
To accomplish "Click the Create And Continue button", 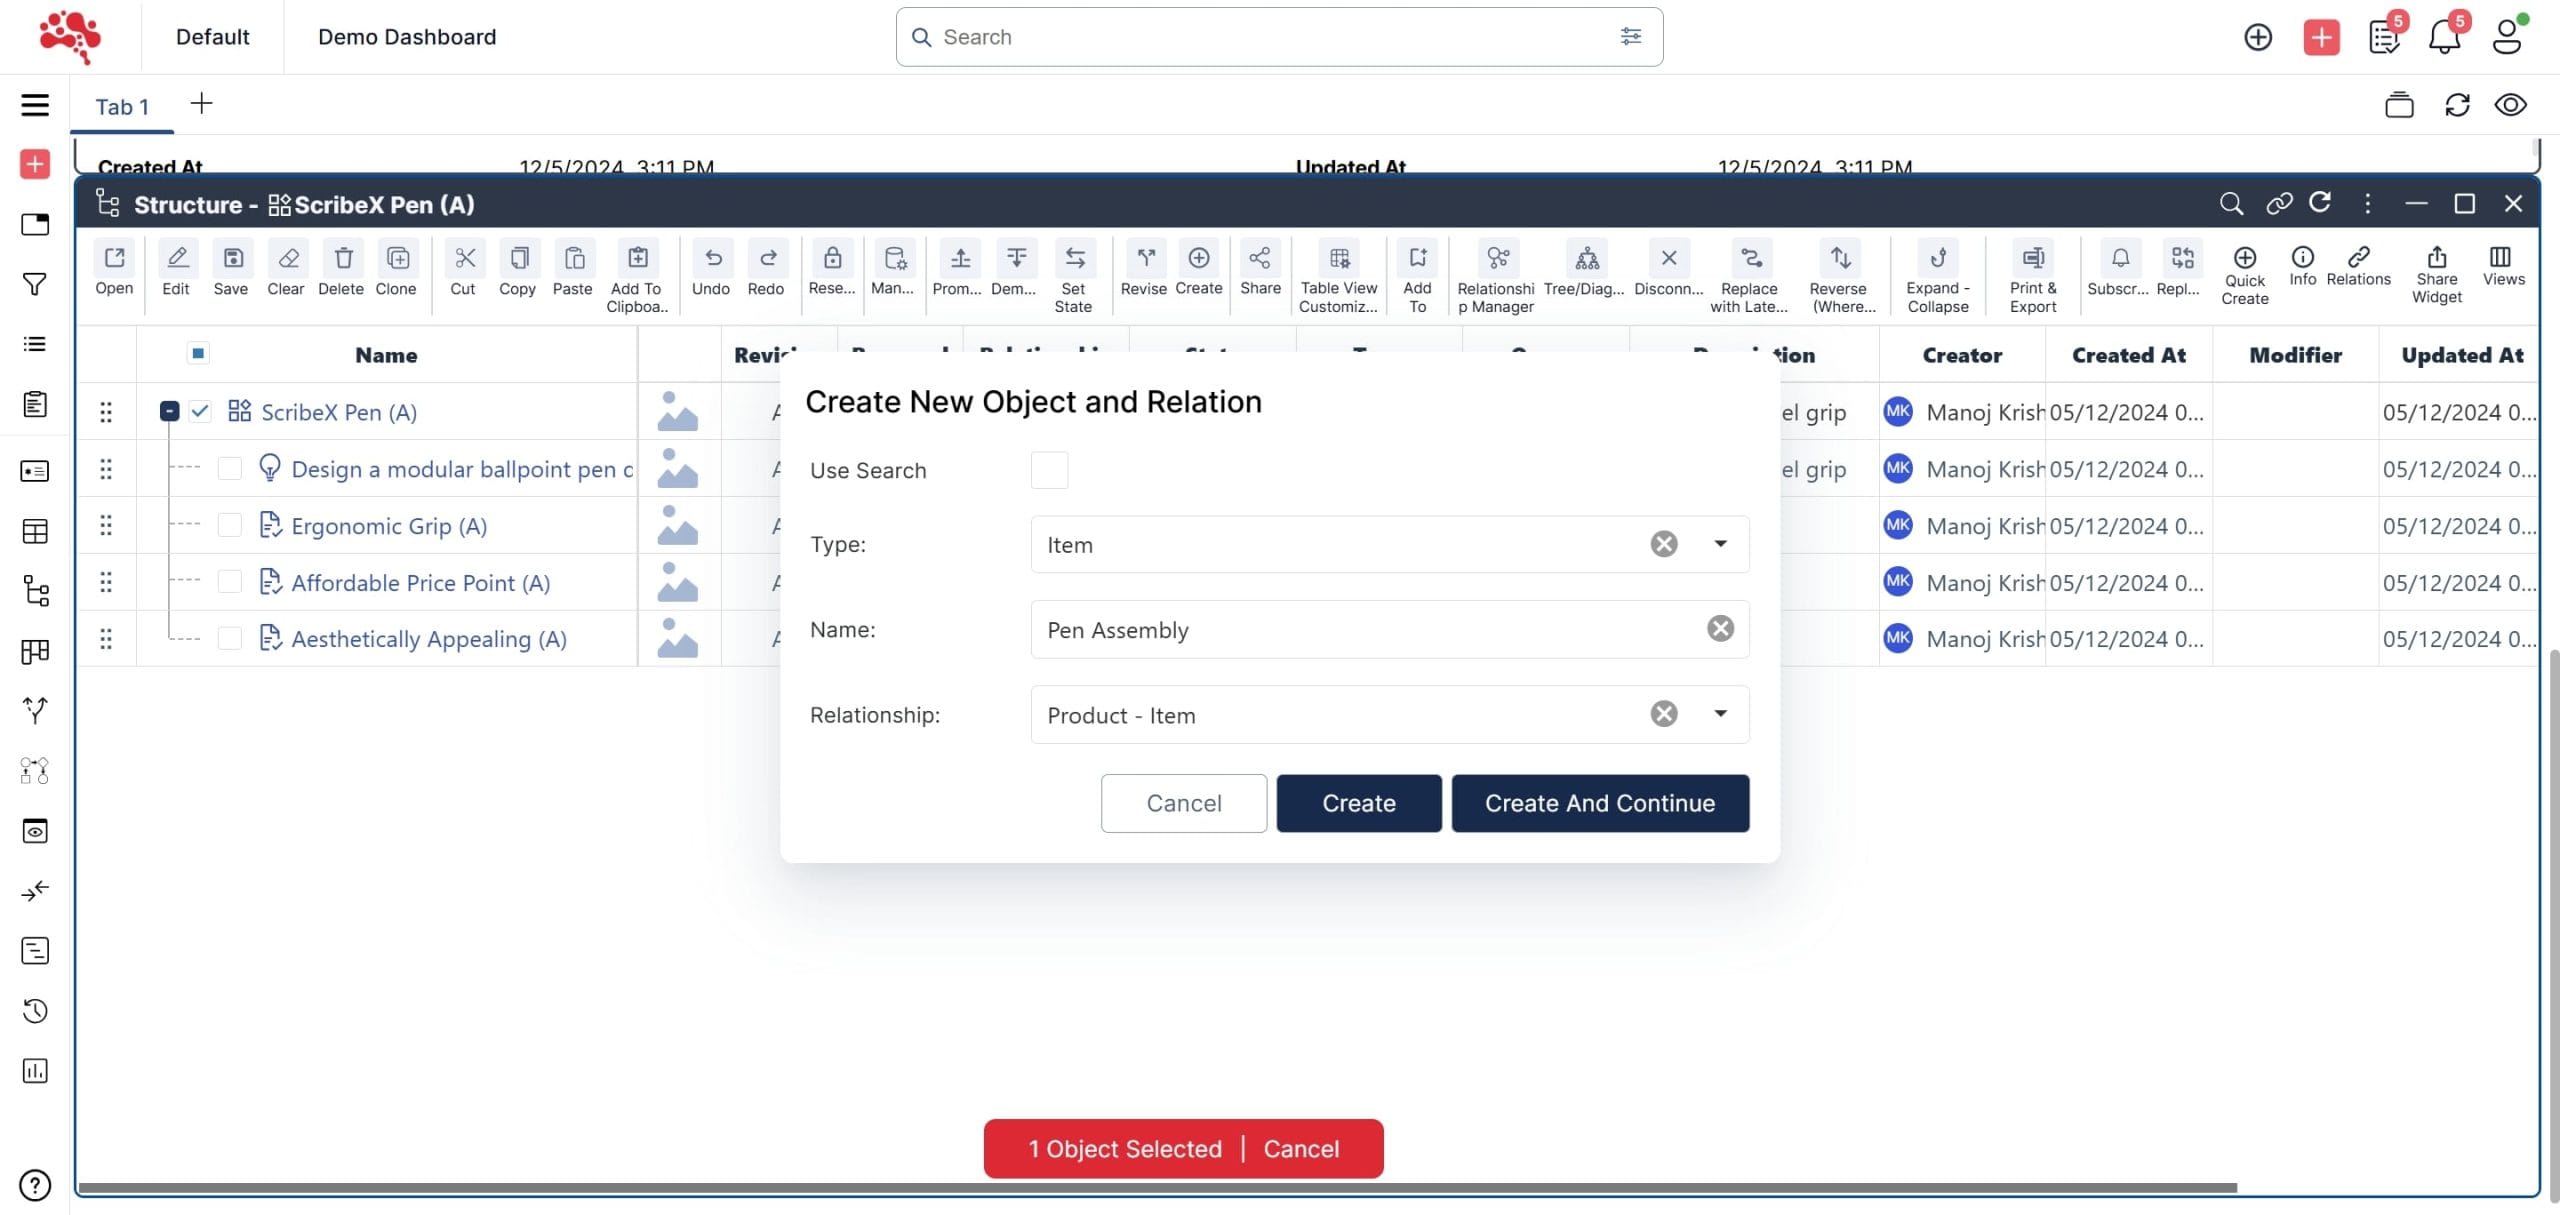I will (1599, 803).
